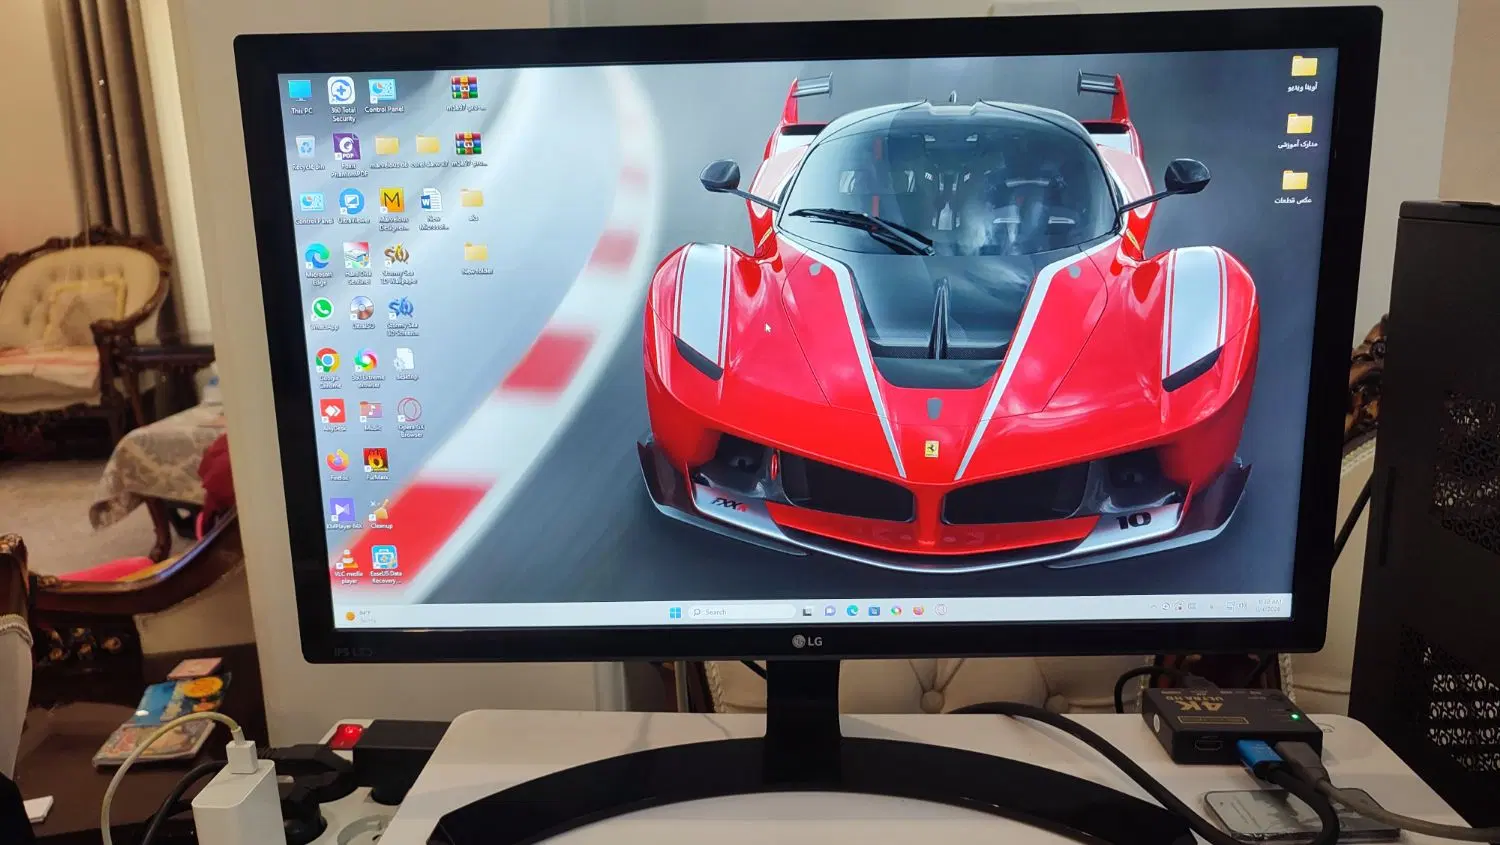The height and width of the screenshot is (845, 1500).
Task: Select the New folder icon on desktop
Action: pyautogui.click(x=476, y=258)
